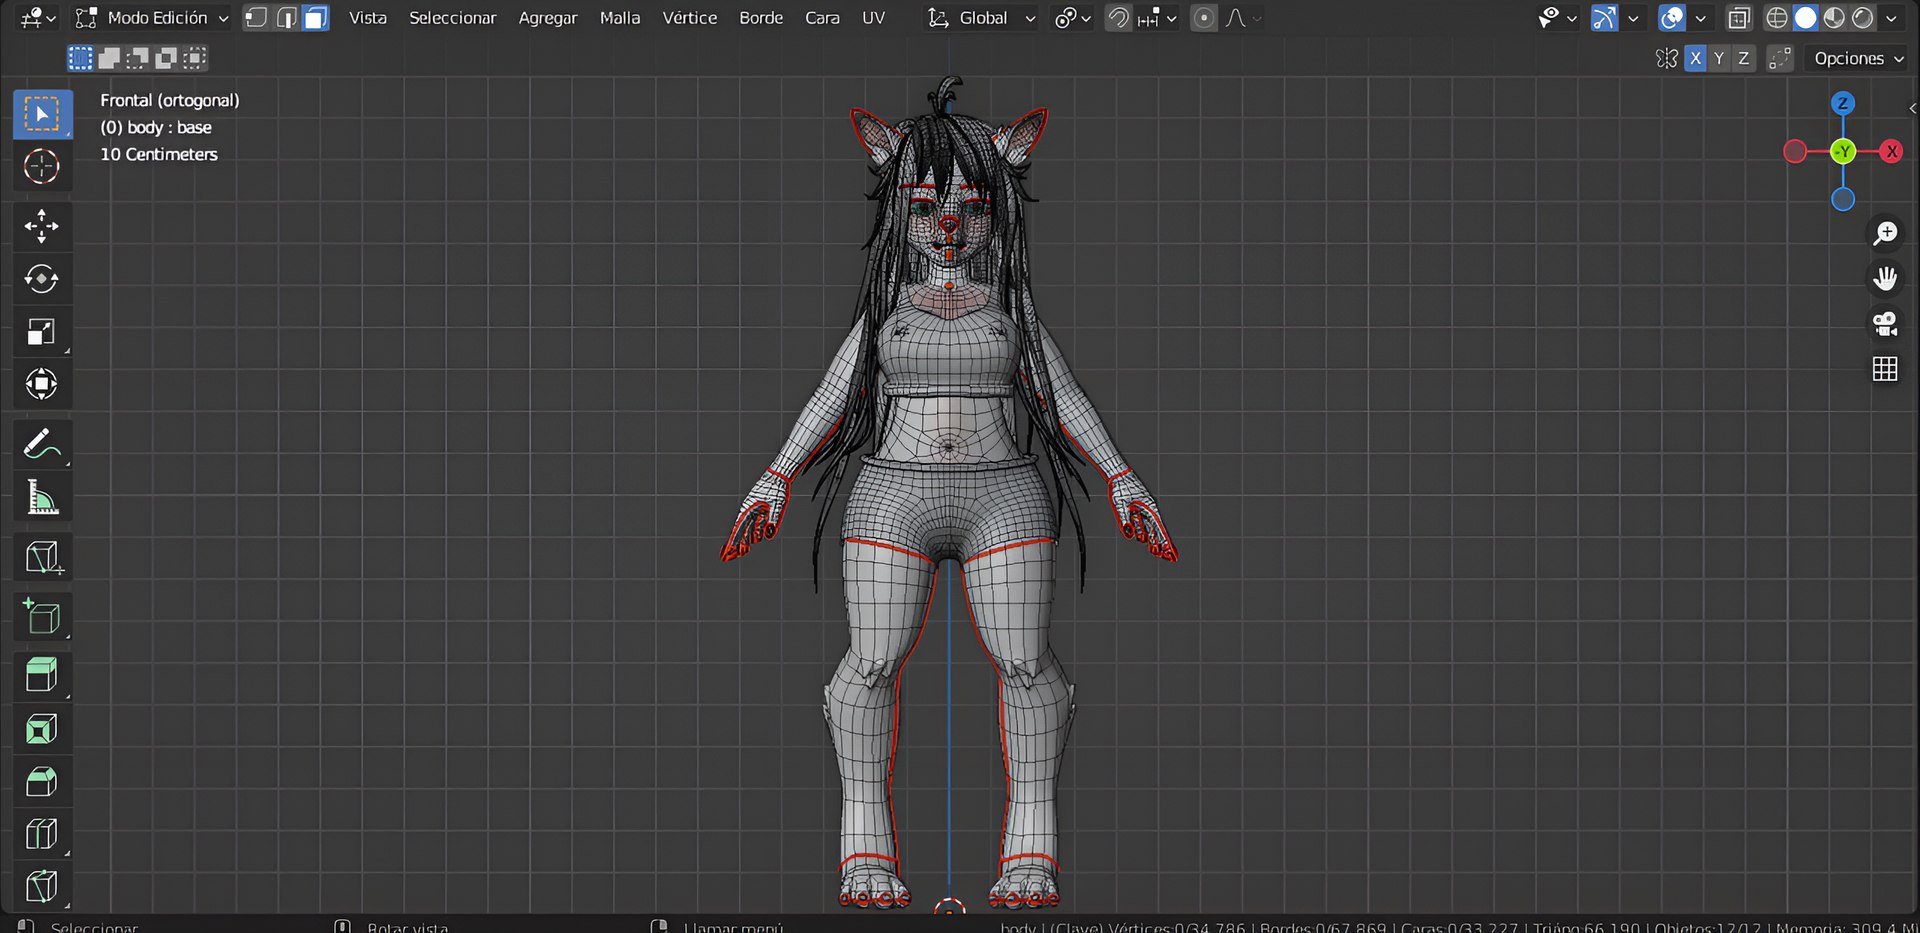Open the Vista menu

368,18
